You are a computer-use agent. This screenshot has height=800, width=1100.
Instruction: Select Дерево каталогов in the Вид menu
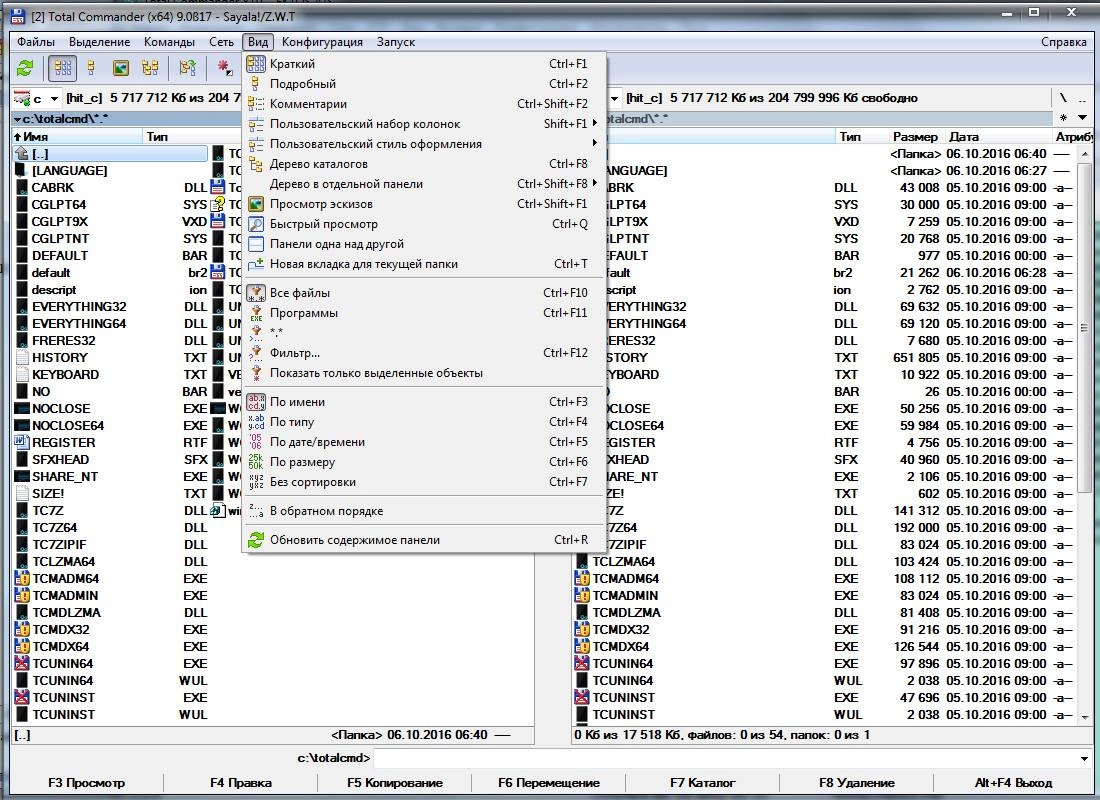[x=424, y=164]
